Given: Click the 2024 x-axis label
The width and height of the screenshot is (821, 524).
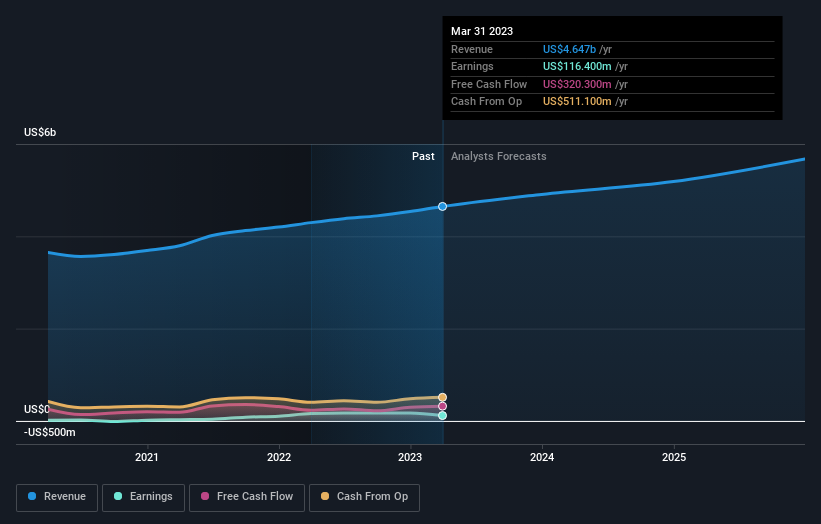Looking at the screenshot, I should tap(542, 457).
